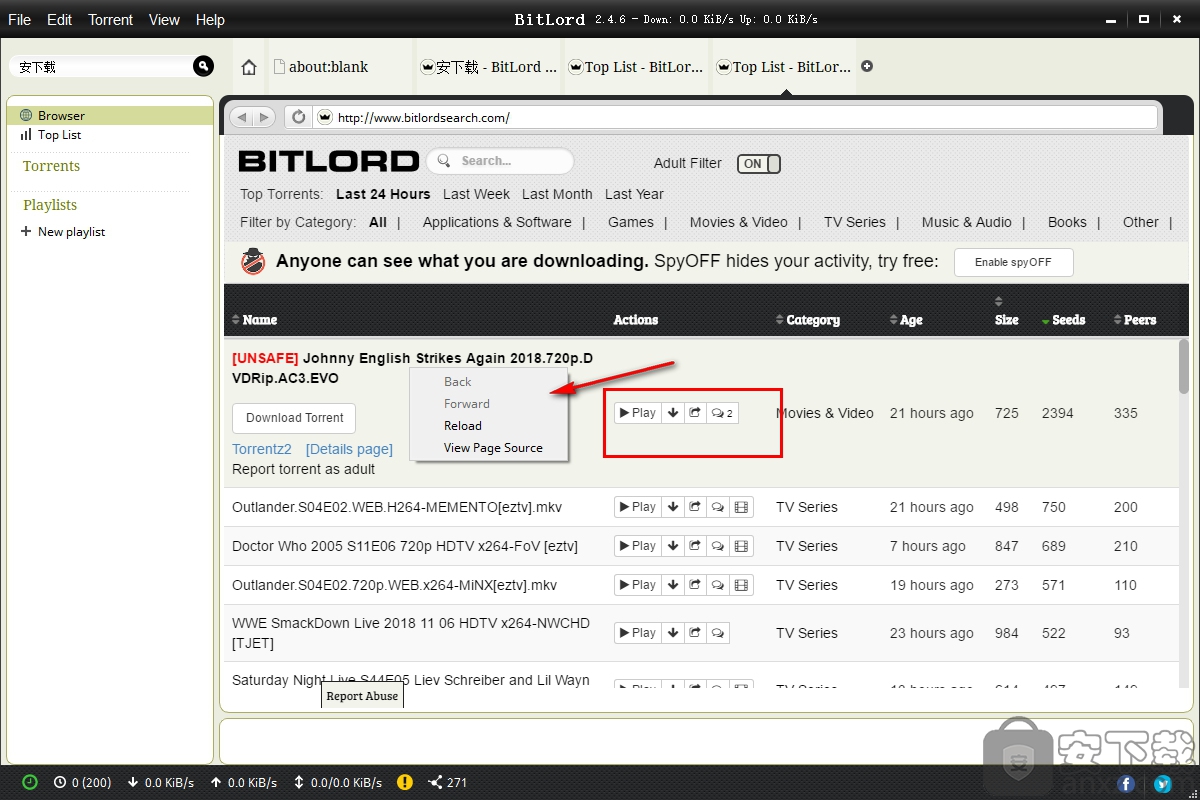Click the yellow warning icon in status bar

[405, 782]
